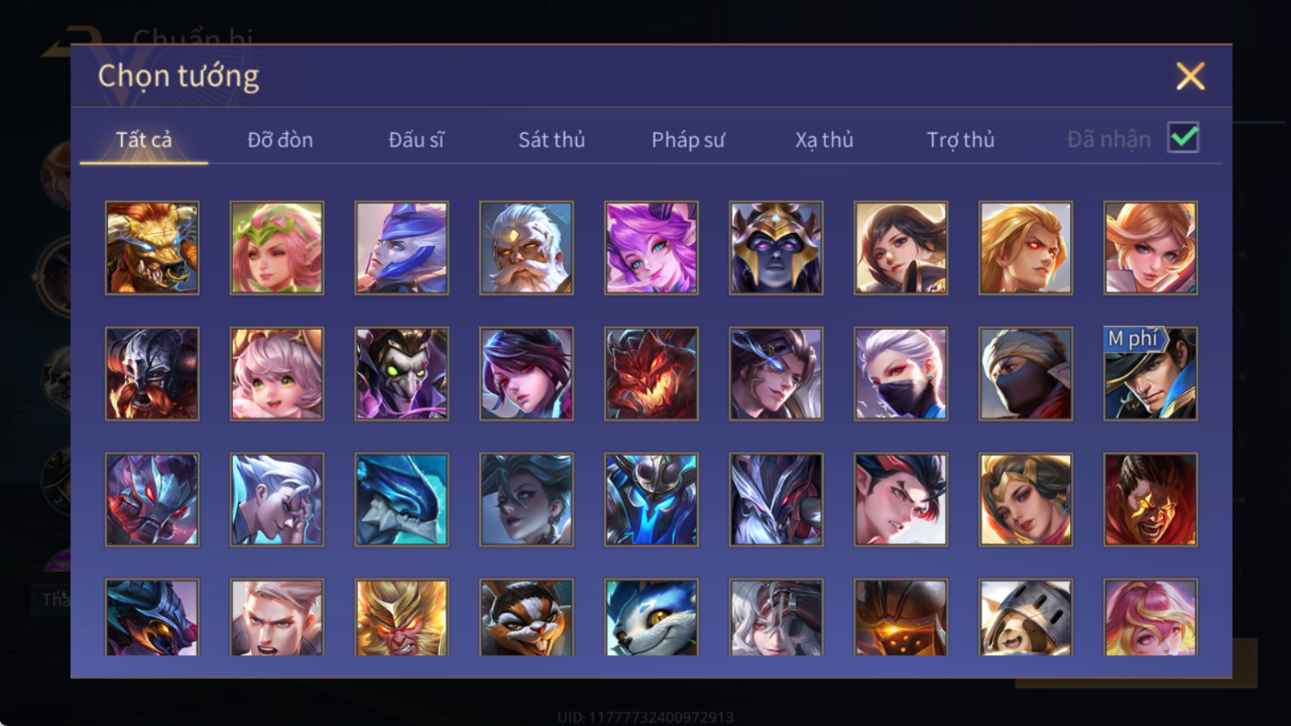Toggle the 'Đã nhận' checkbox

pos(1183,138)
